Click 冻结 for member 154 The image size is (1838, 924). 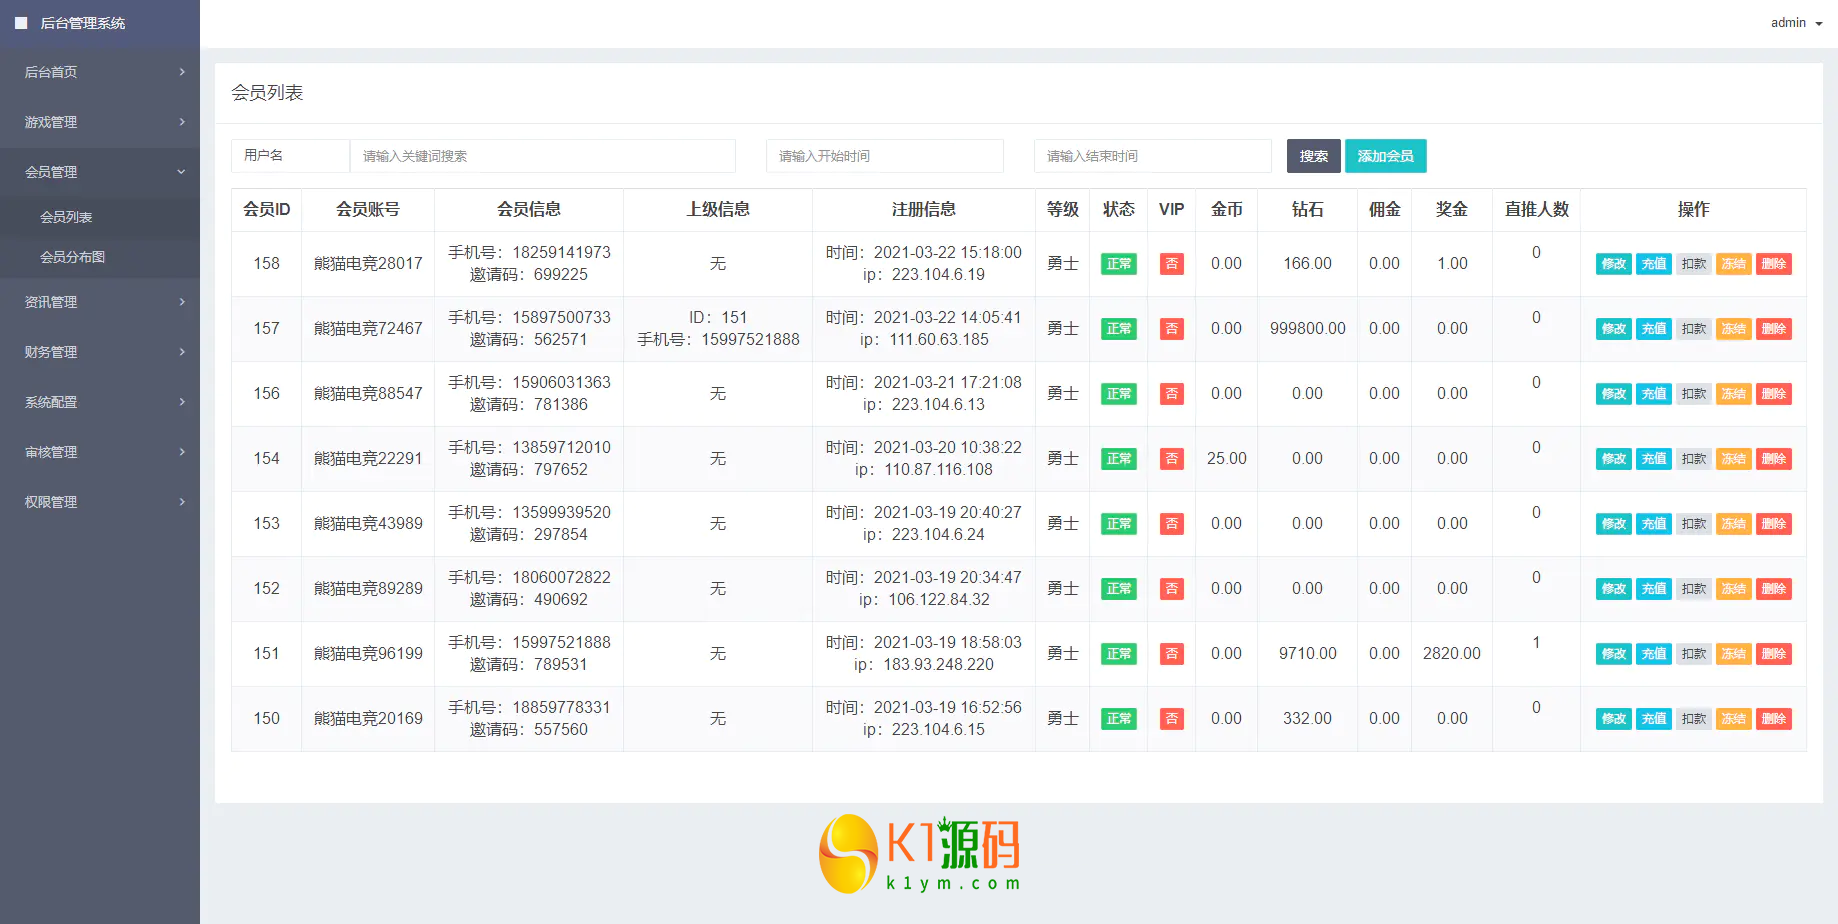pyautogui.click(x=1733, y=459)
